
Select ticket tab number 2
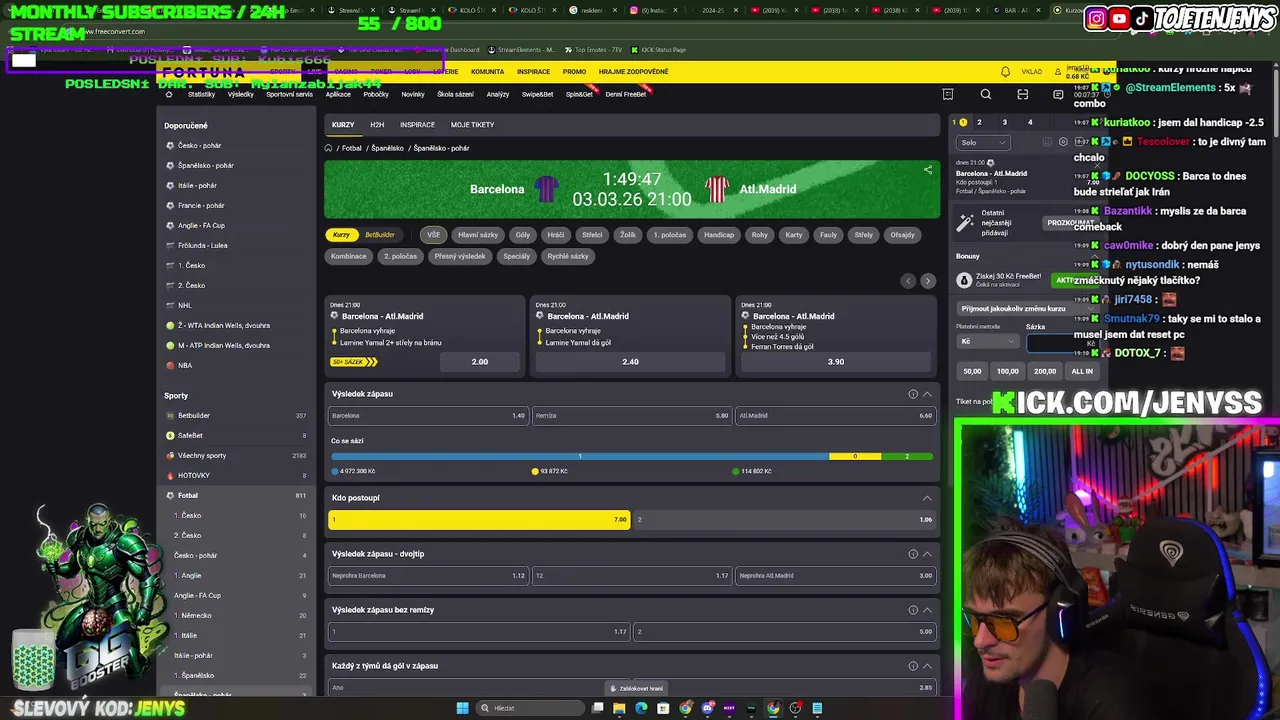tap(979, 122)
